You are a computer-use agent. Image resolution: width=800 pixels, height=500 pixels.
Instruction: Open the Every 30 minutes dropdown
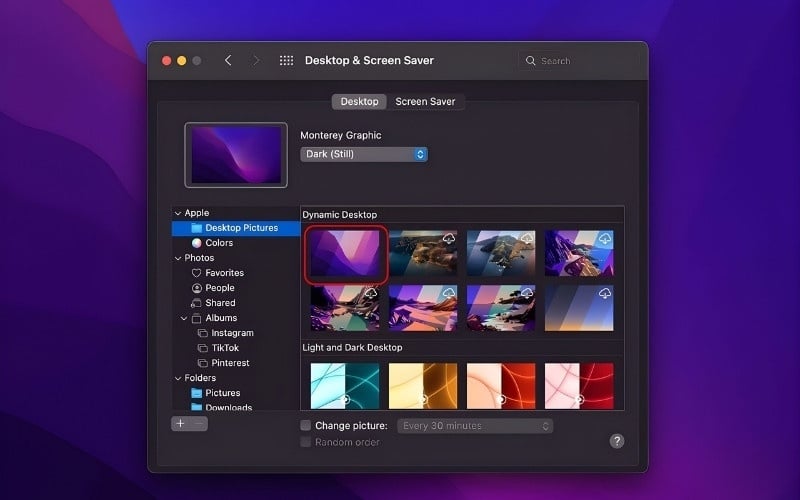click(x=475, y=426)
